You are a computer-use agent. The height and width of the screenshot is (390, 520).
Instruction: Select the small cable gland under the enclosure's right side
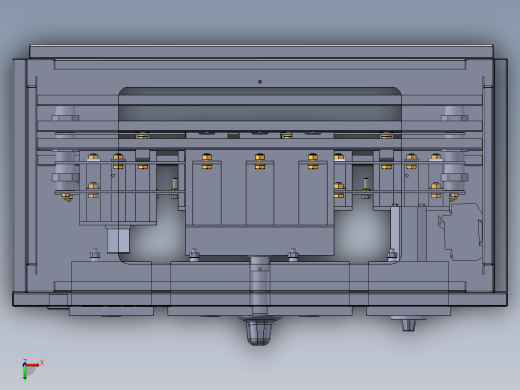point(408,324)
